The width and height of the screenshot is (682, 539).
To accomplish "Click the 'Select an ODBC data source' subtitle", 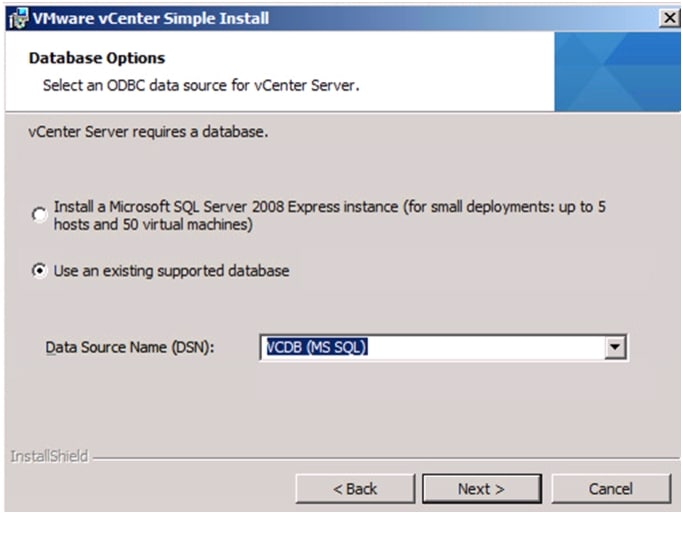I will [x=200, y=85].
